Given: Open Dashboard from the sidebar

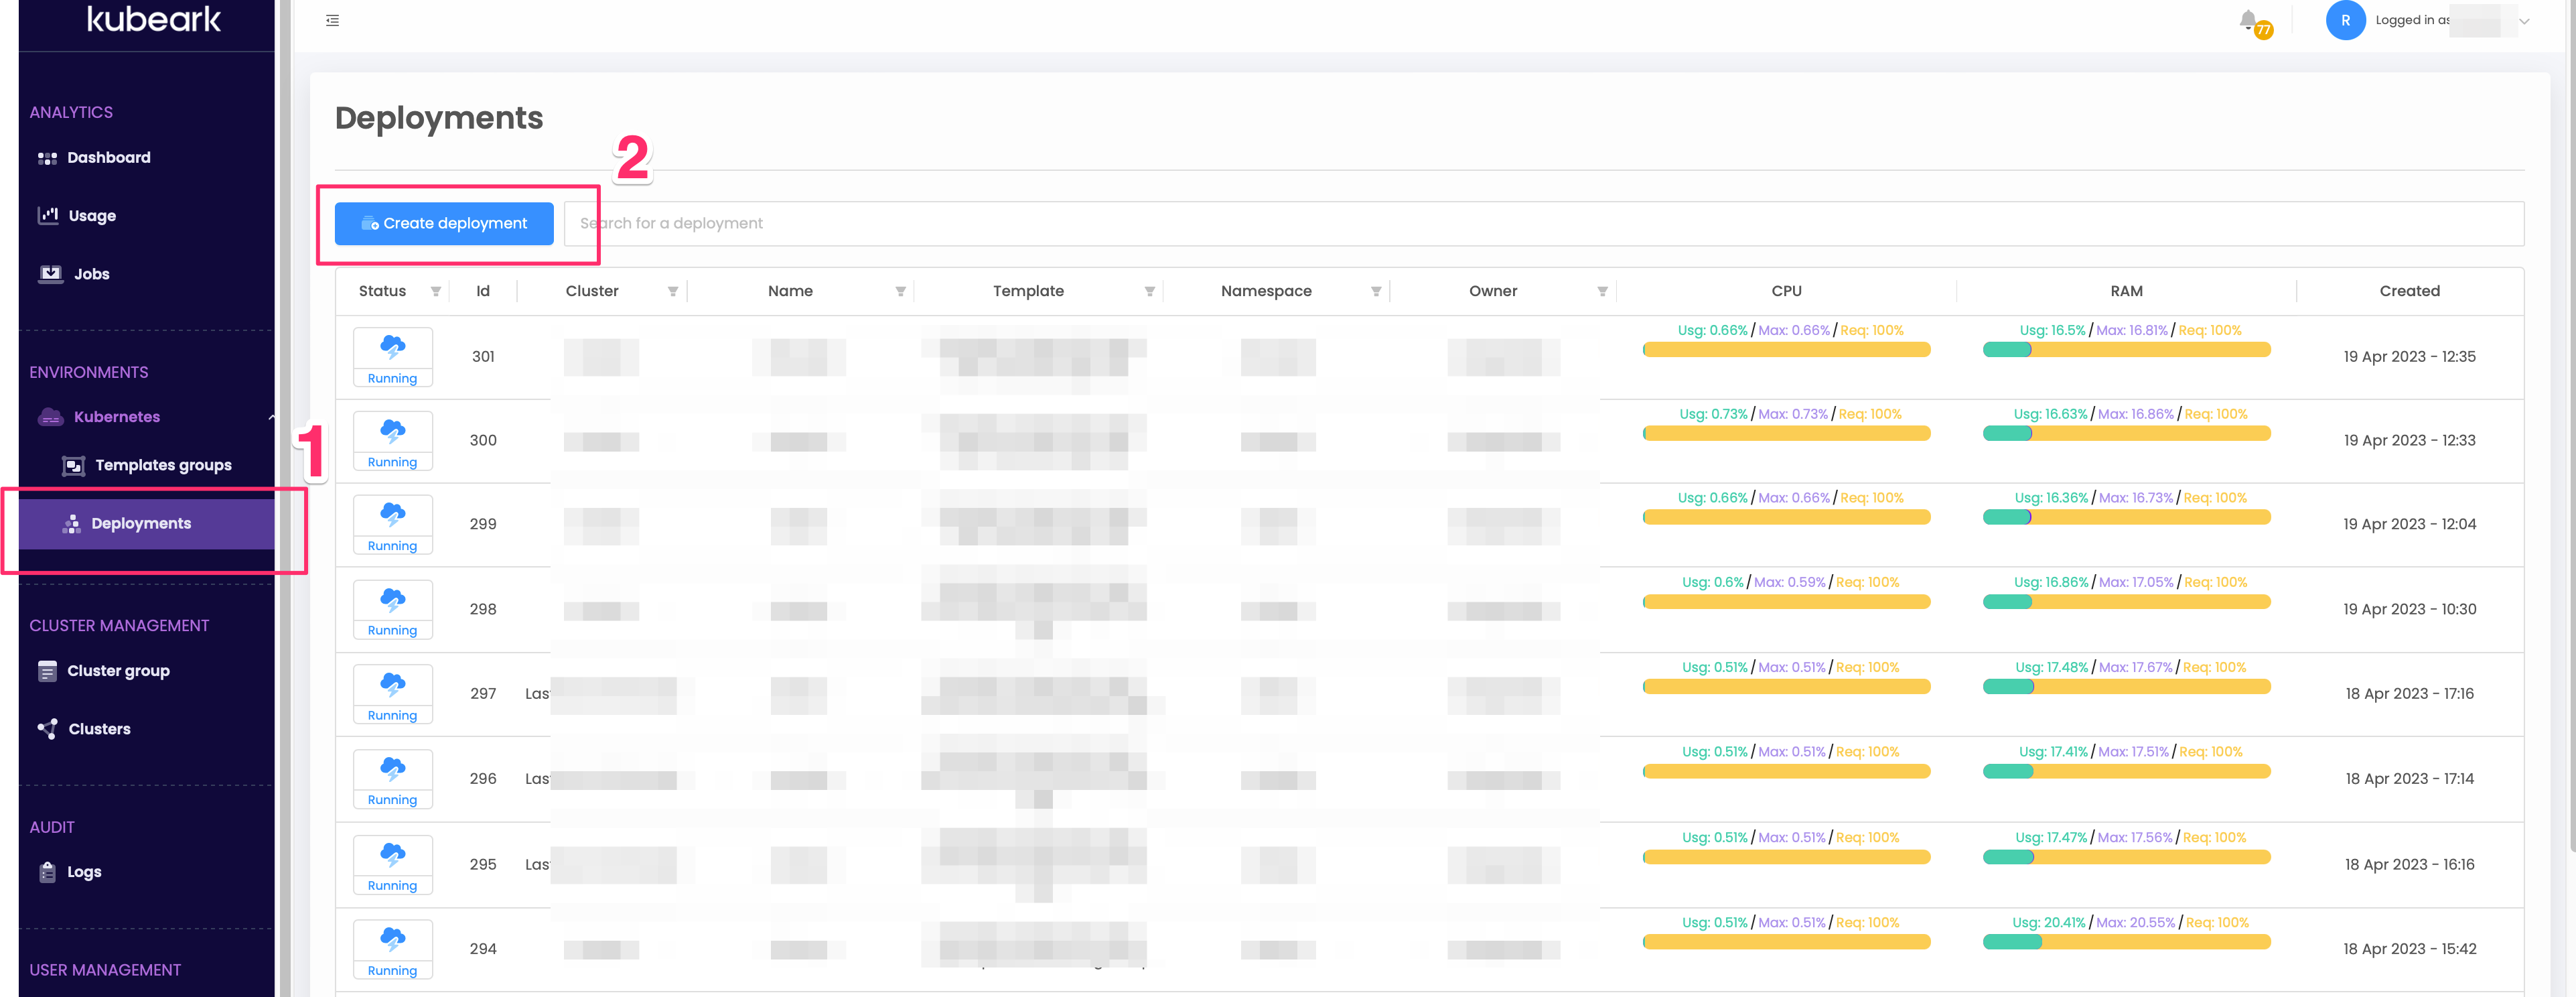Looking at the screenshot, I should (x=108, y=157).
